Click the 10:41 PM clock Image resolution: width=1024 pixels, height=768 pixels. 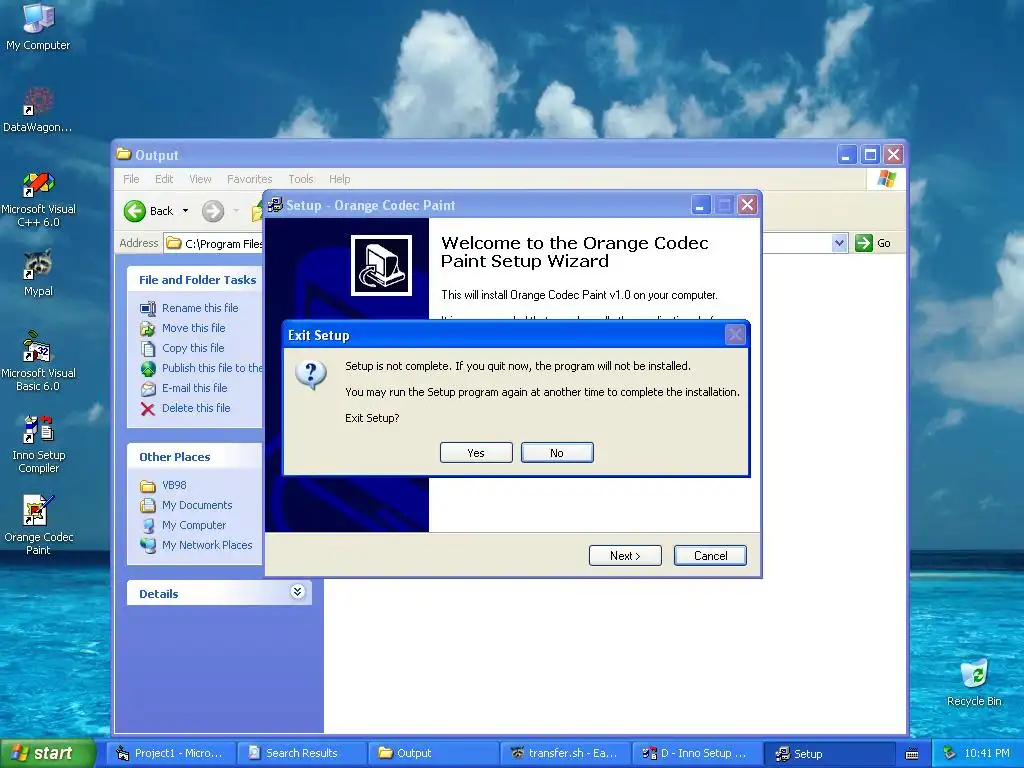coord(986,754)
